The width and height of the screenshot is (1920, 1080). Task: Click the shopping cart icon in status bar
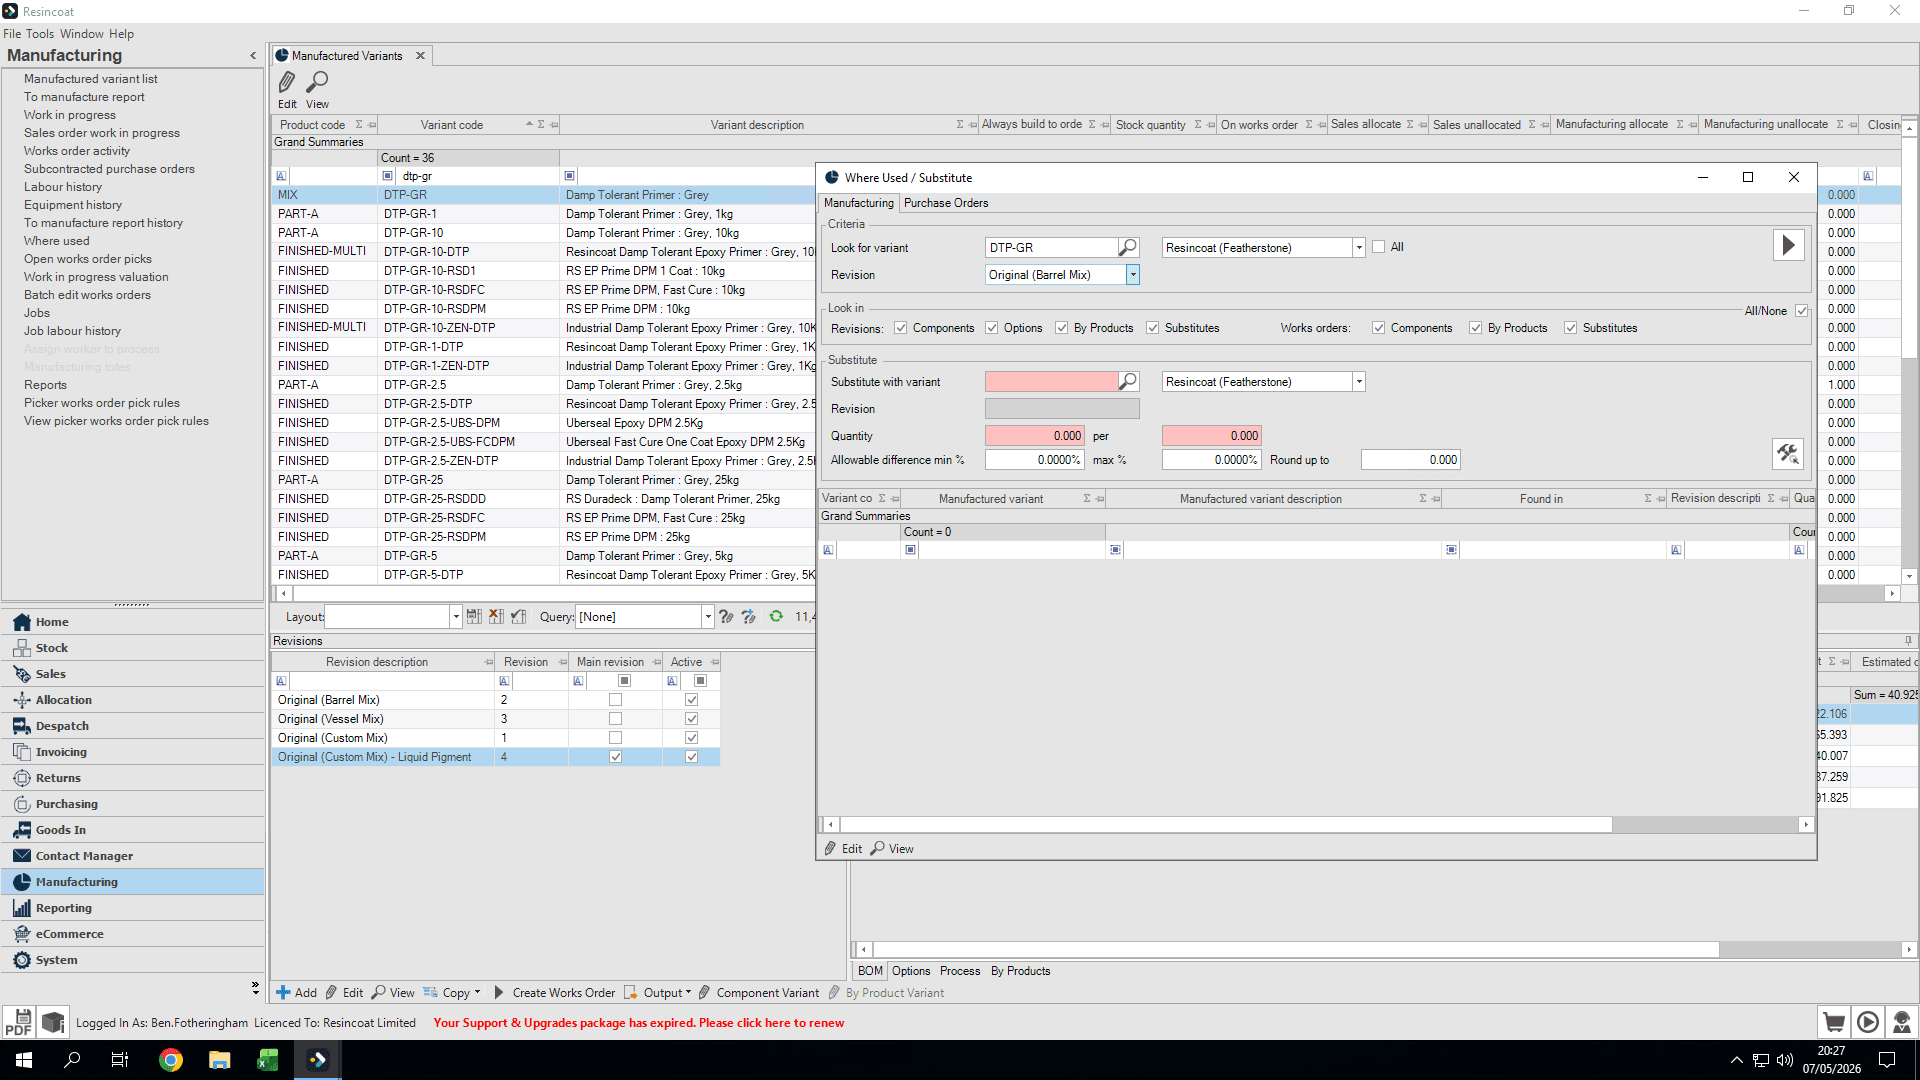pos(1834,1022)
